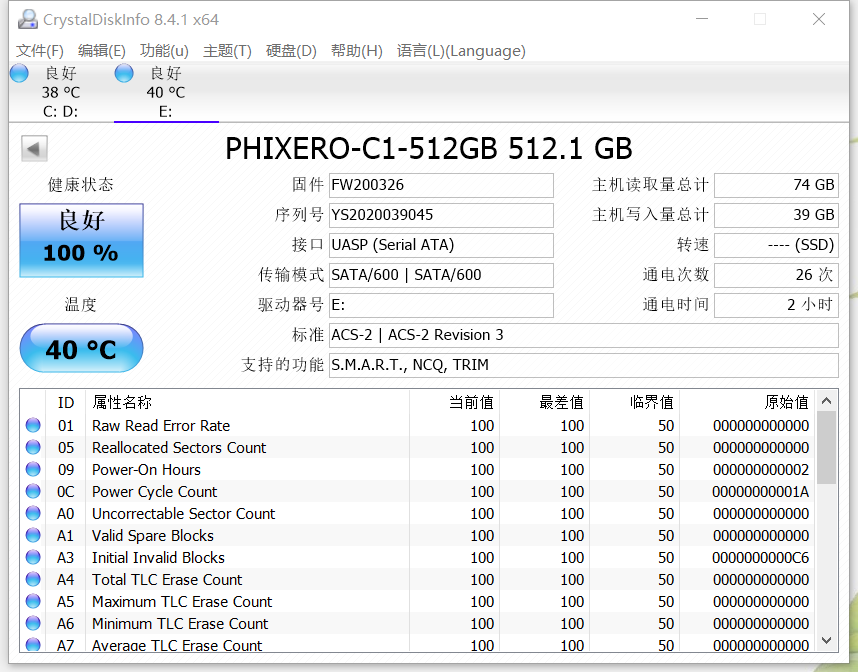Click the 原始值 column header
The image size is (858, 672).
747,402
